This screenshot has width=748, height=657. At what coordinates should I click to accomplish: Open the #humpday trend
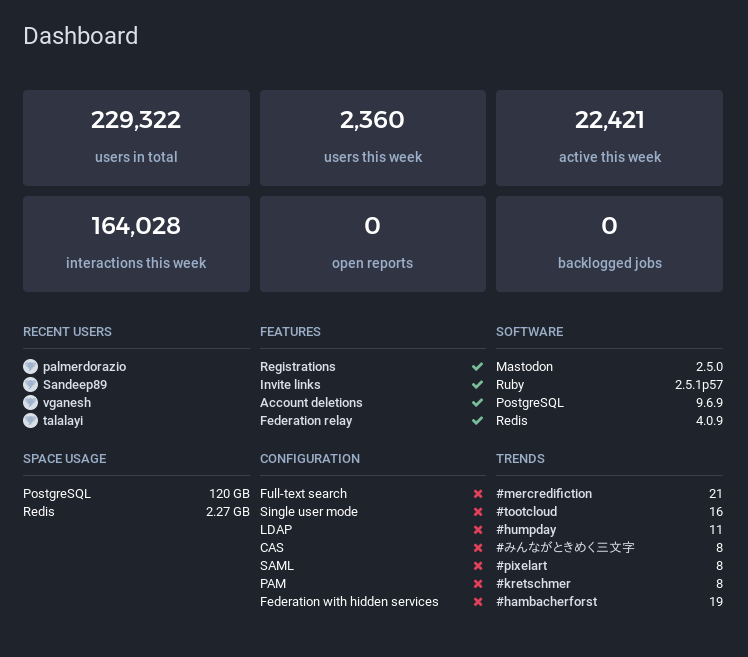[x=526, y=530]
